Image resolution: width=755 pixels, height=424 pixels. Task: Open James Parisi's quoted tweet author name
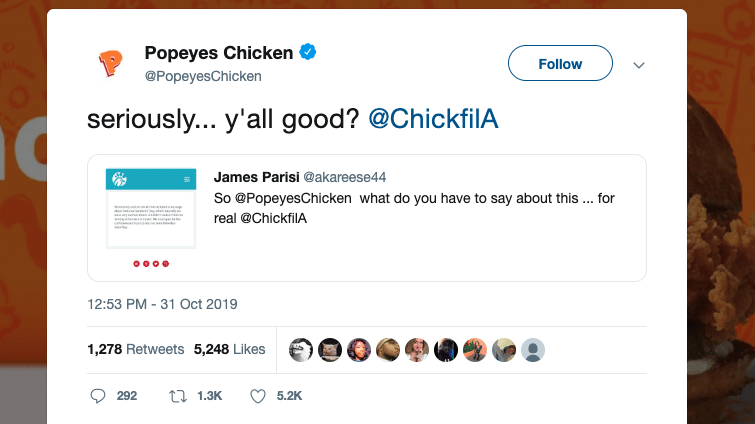(257, 177)
